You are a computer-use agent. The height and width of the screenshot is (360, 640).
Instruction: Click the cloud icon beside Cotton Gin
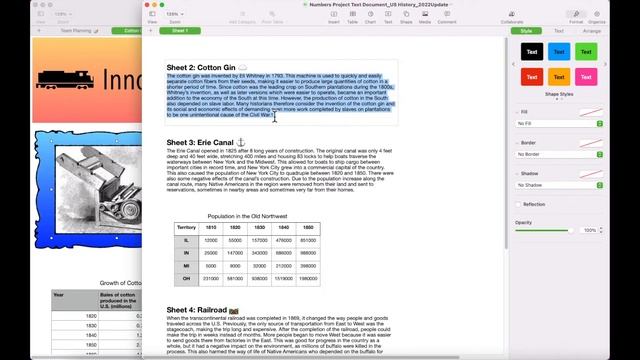click(x=242, y=67)
